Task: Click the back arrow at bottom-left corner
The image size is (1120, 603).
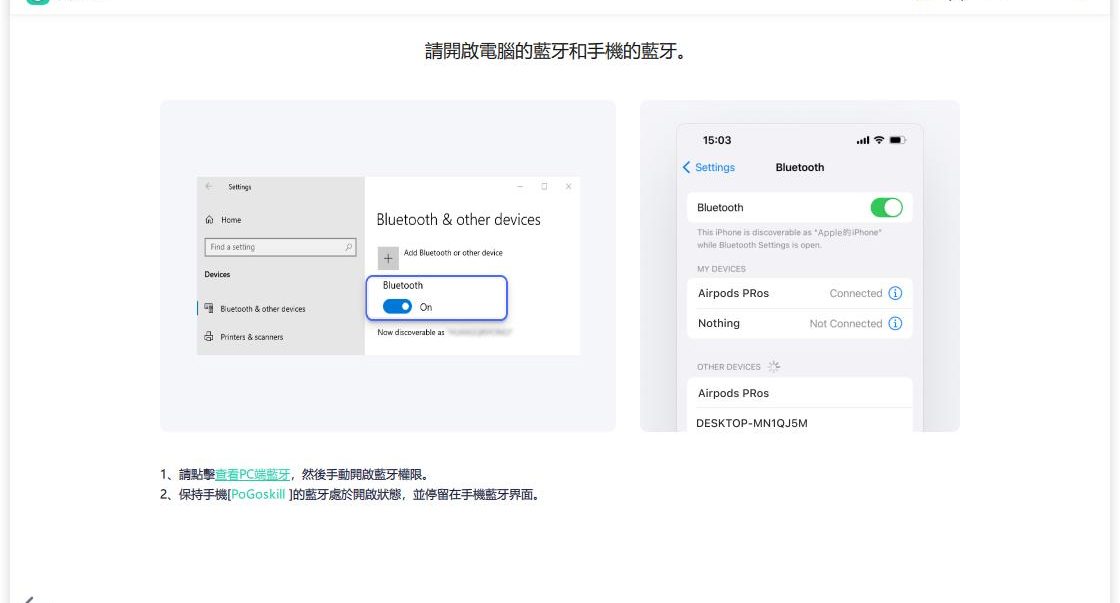Action: point(29,599)
